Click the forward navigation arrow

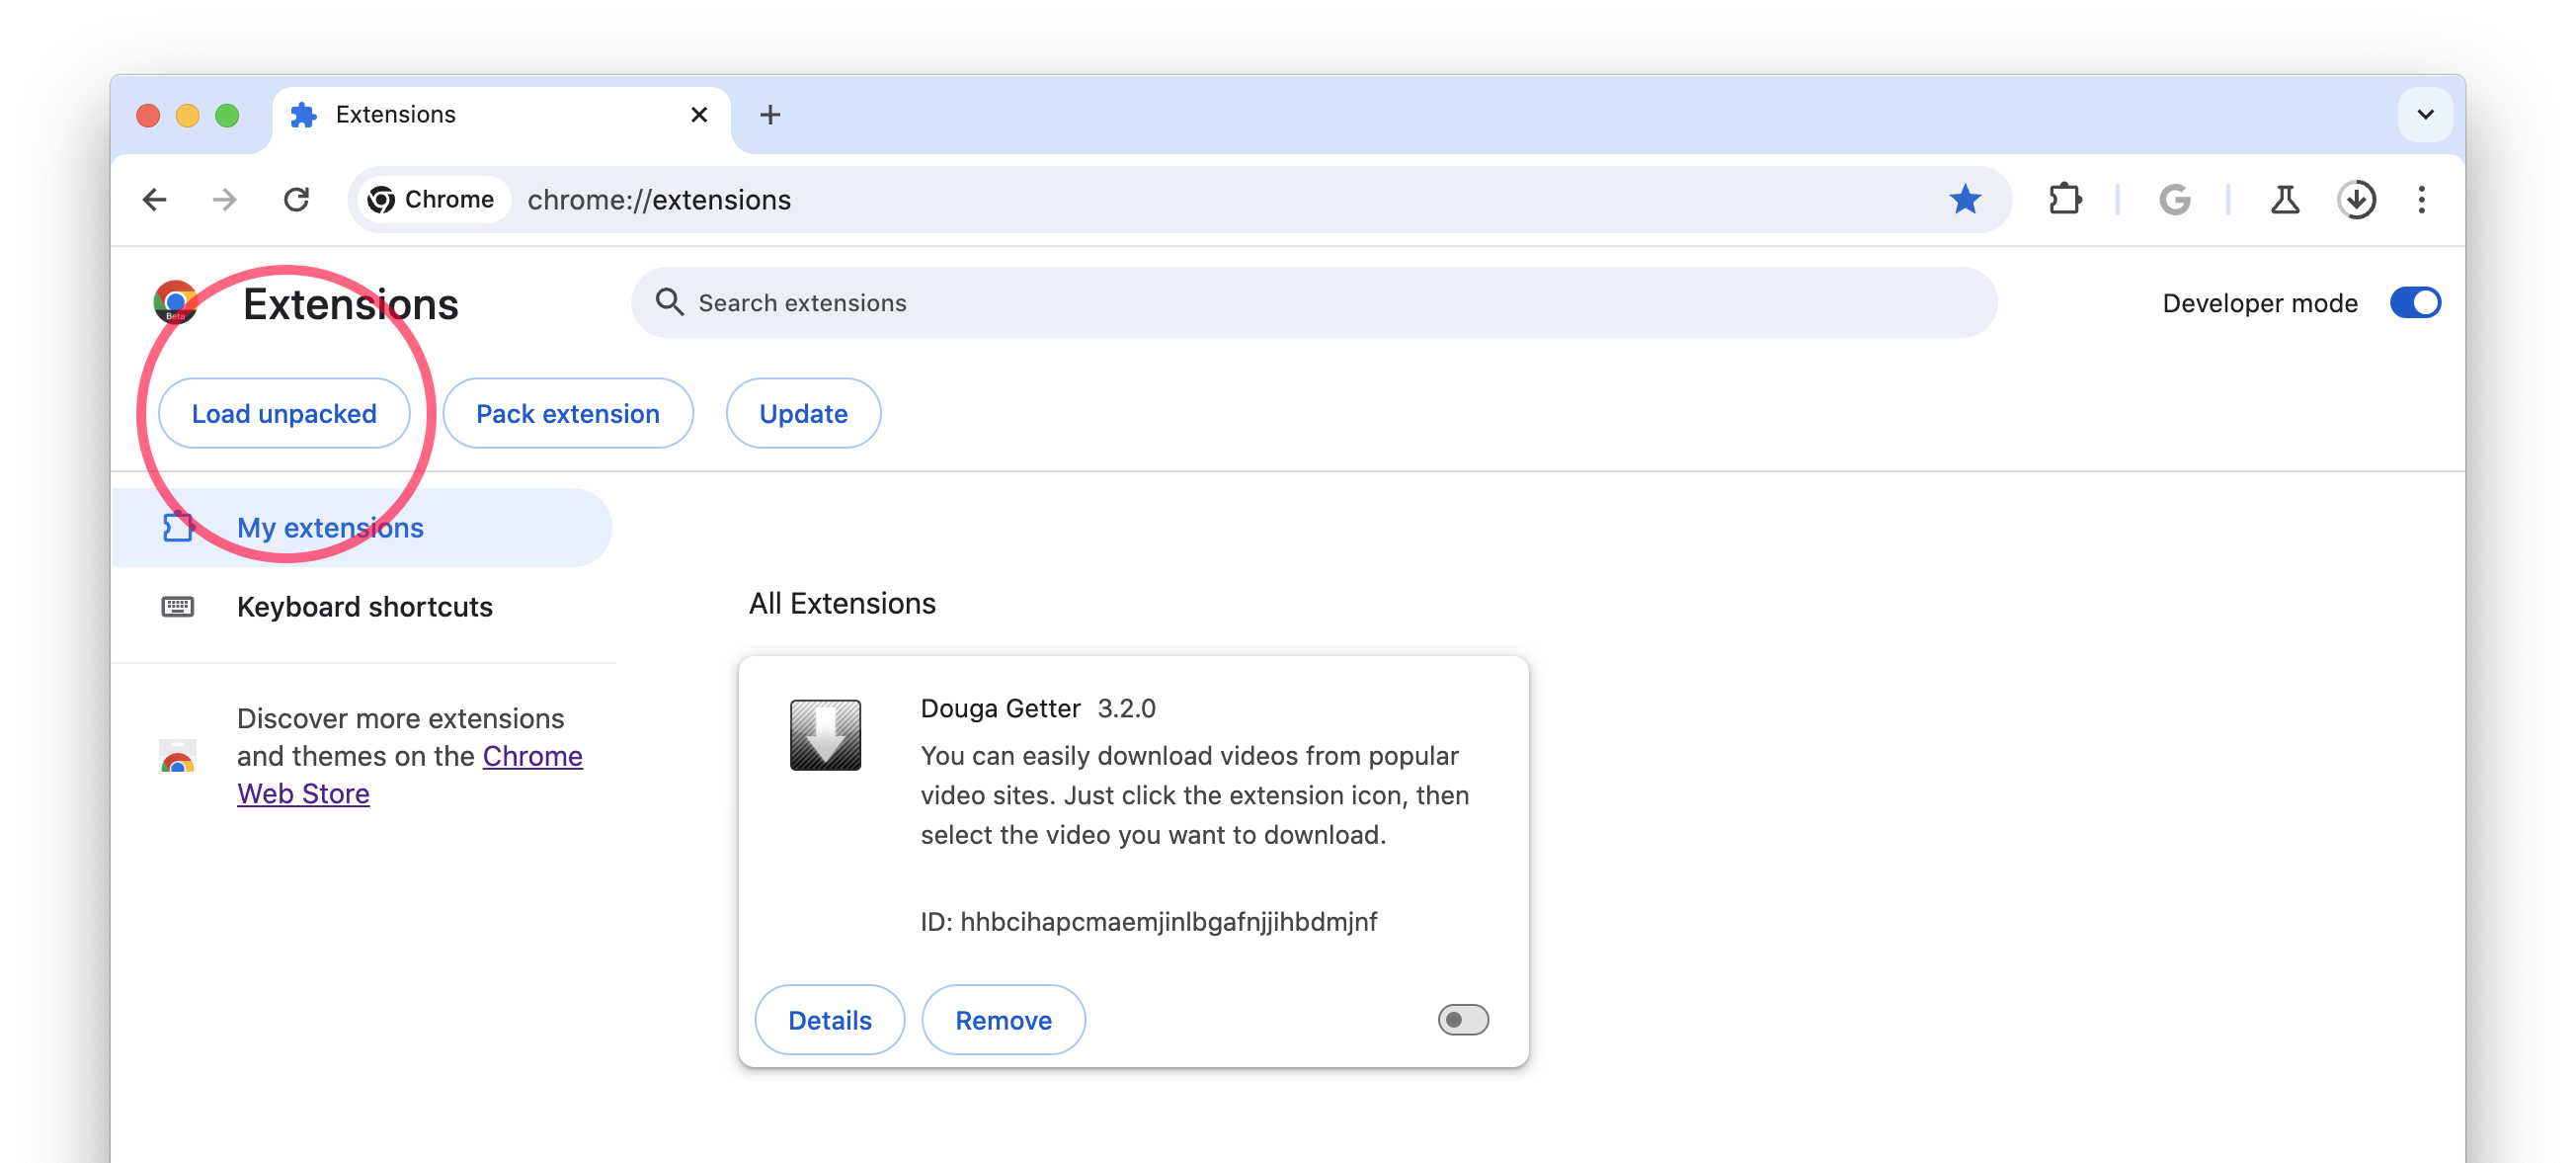click(225, 200)
